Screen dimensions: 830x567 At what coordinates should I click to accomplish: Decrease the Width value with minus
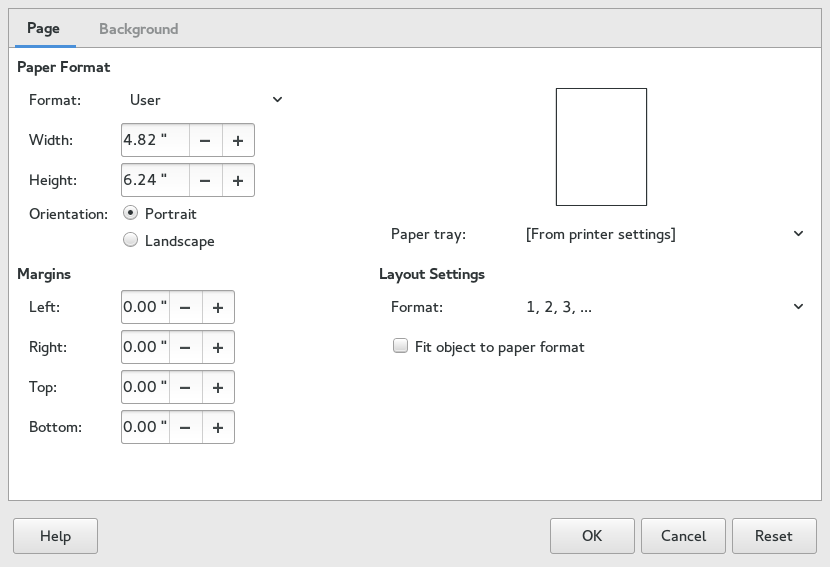pos(205,140)
